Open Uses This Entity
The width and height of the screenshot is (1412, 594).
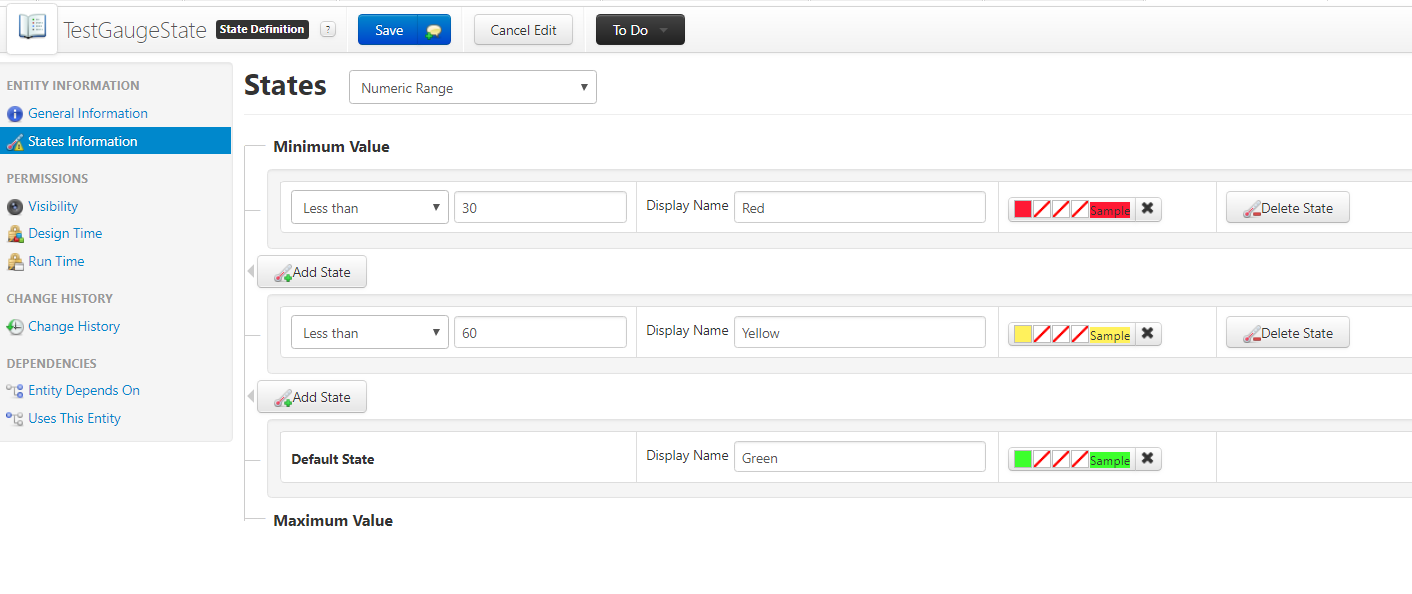(x=74, y=419)
